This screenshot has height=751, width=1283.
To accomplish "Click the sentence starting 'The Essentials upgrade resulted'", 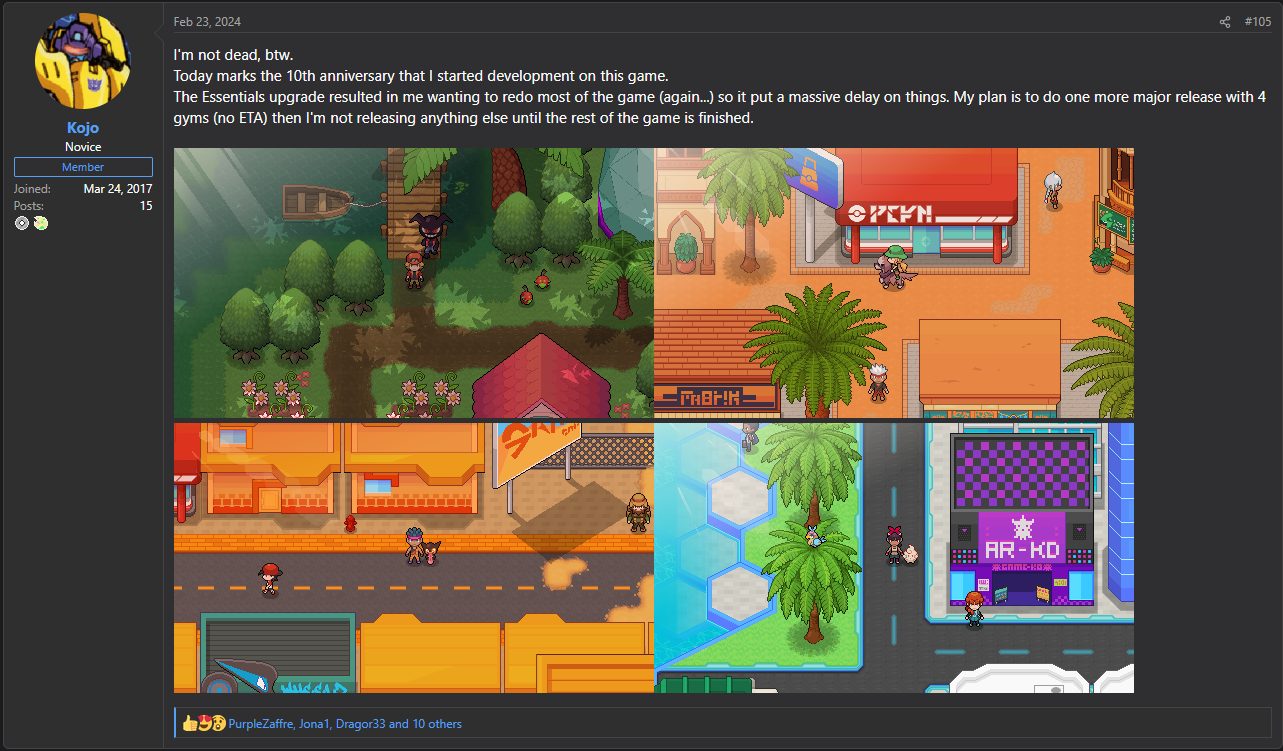I will (720, 107).
